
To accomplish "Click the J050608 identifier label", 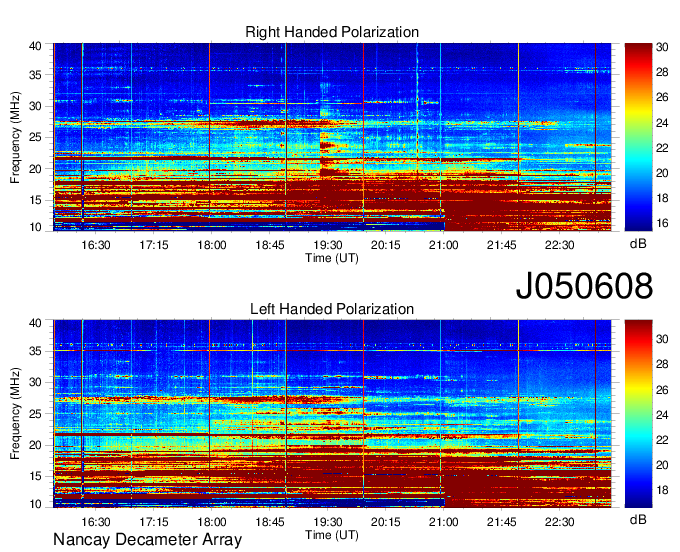I will pos(584,286).
